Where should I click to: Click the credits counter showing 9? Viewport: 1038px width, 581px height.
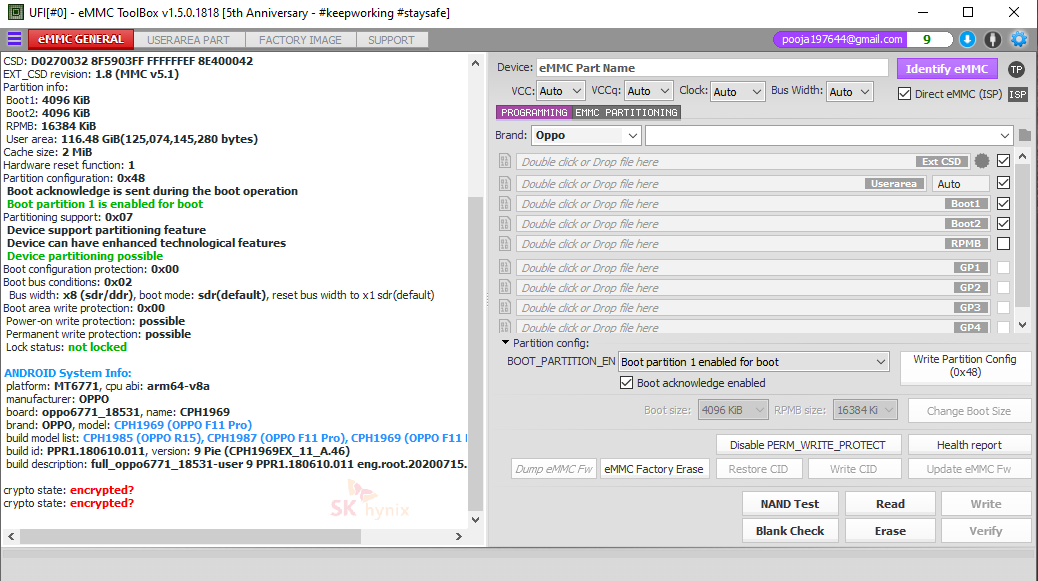click(x=927, y=40)
